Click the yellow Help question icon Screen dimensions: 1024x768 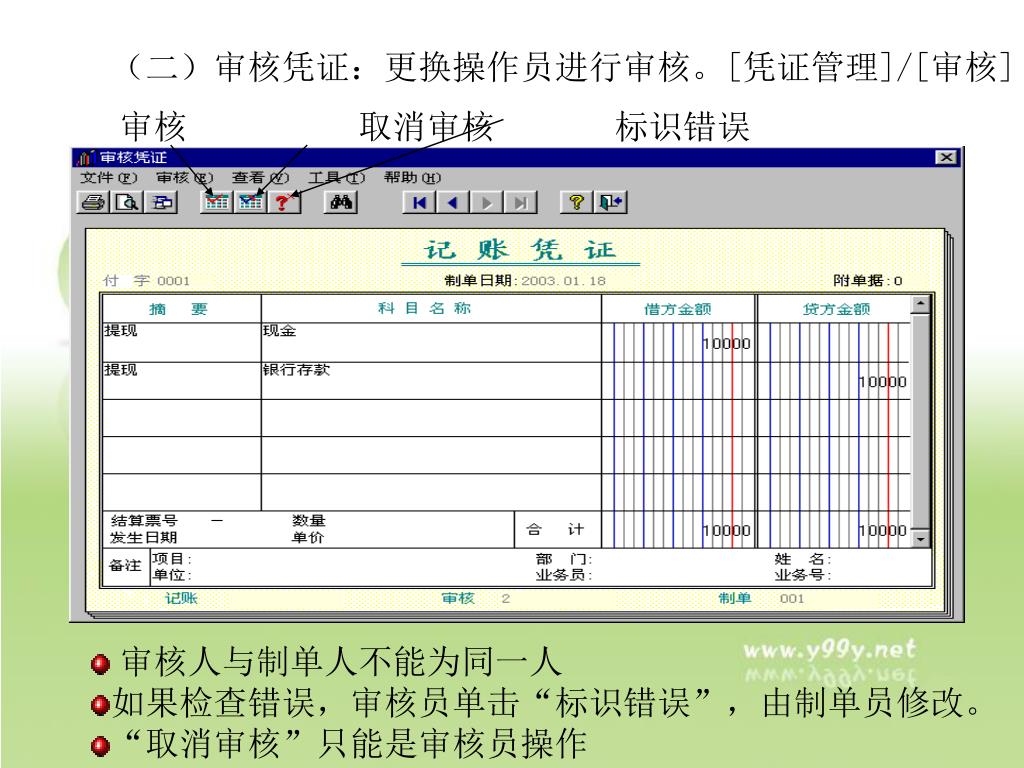(x=577, y=202)
